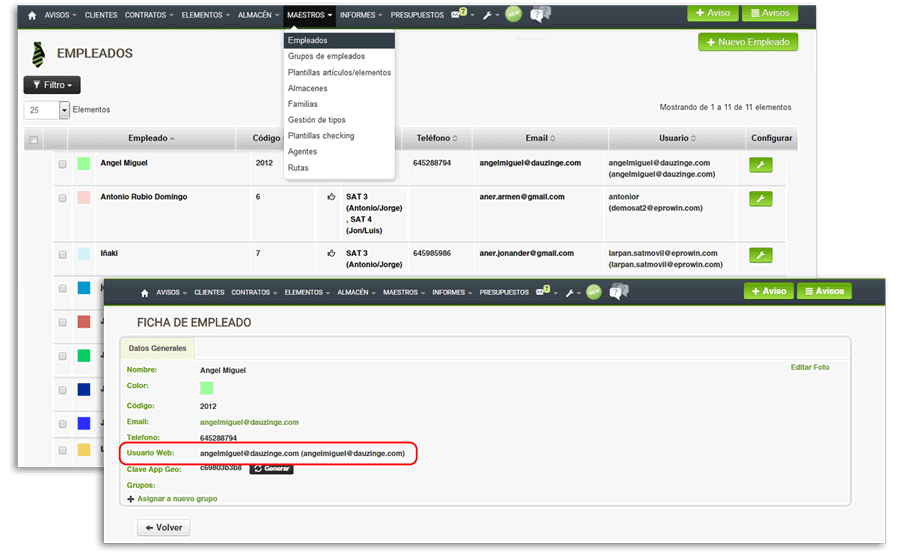Screen dimensions: 900x560
Task: Expand the MAESTROS menu in the Ficha navbar
Action: [404, 293]
